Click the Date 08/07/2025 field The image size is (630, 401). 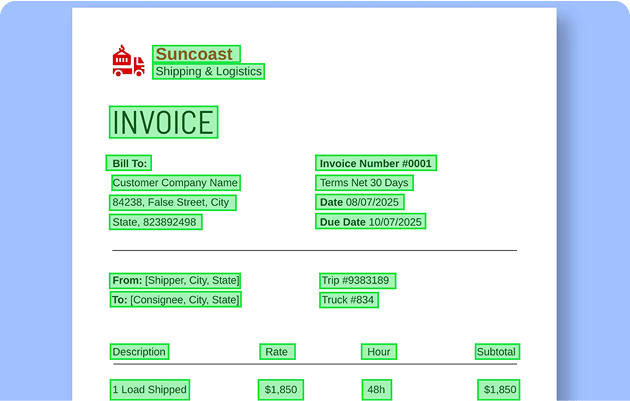[x=360, y=202]
